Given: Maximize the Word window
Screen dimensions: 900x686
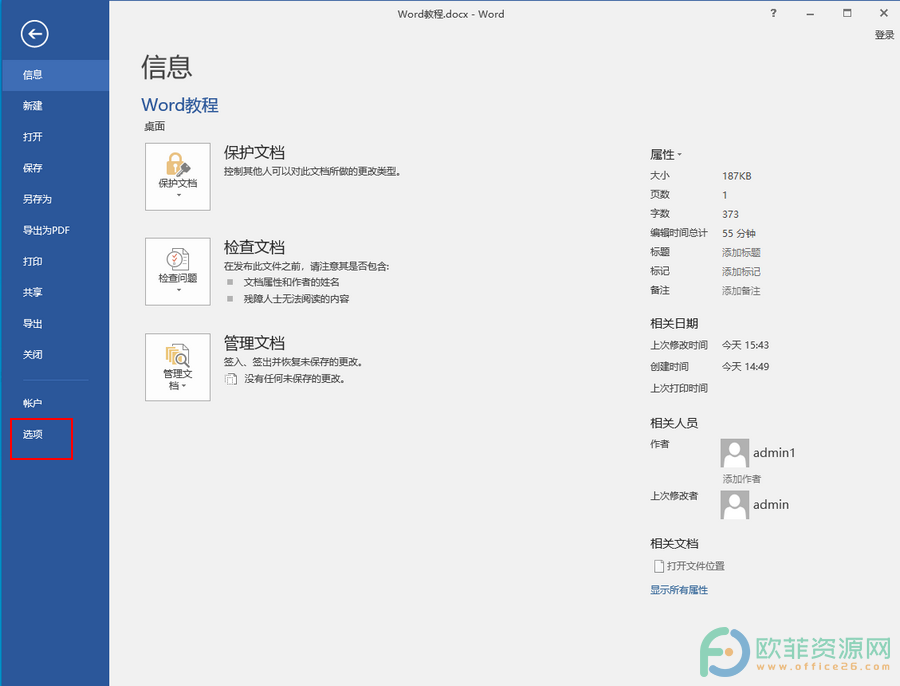Looking at the screenshot, I should 847,13.
